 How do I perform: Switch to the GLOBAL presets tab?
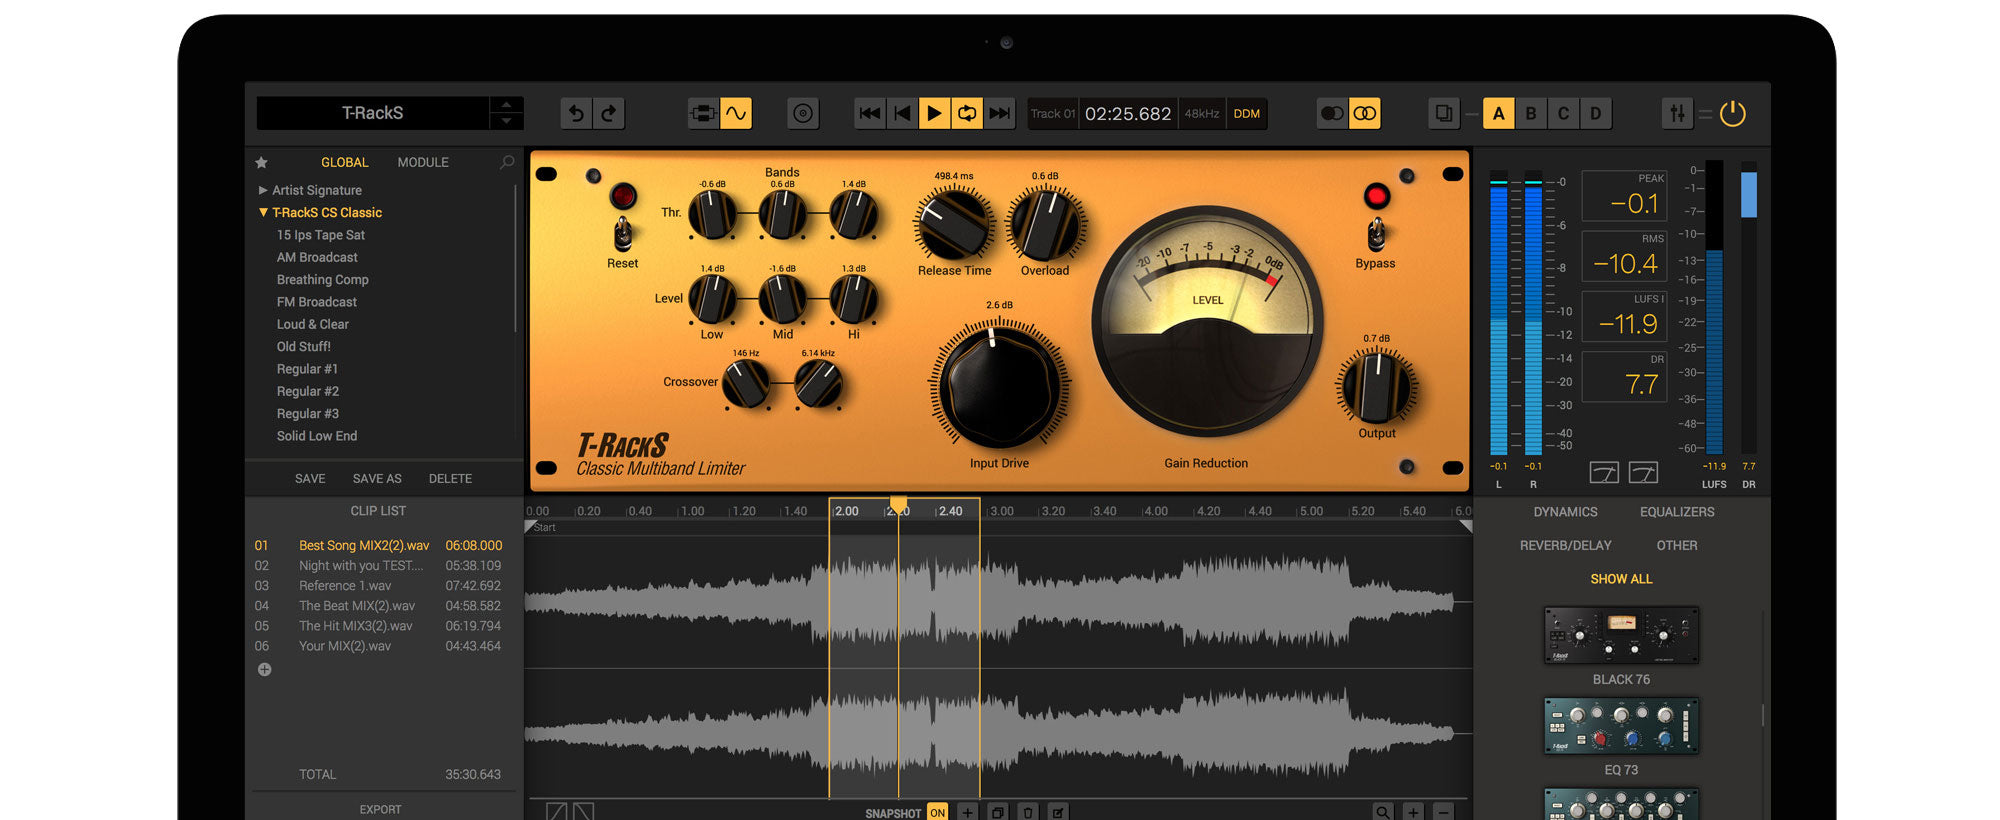pos(345,162)
